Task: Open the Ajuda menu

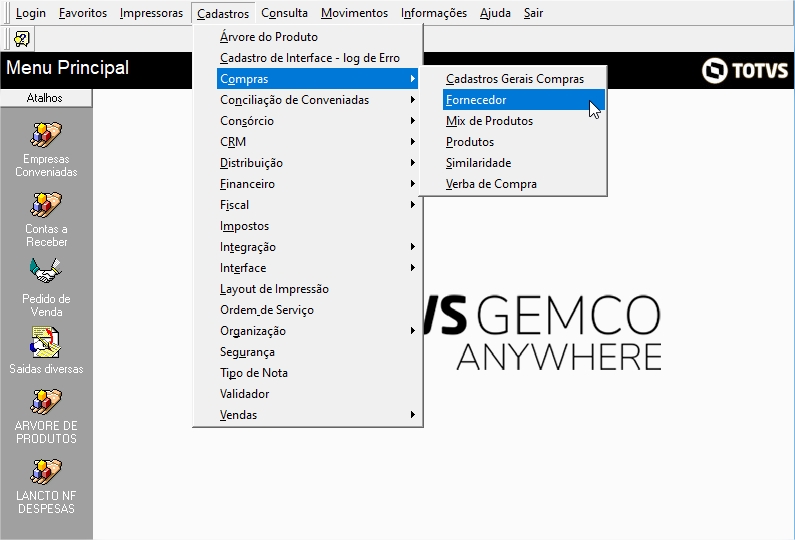Action: click(x=495, y=13)
